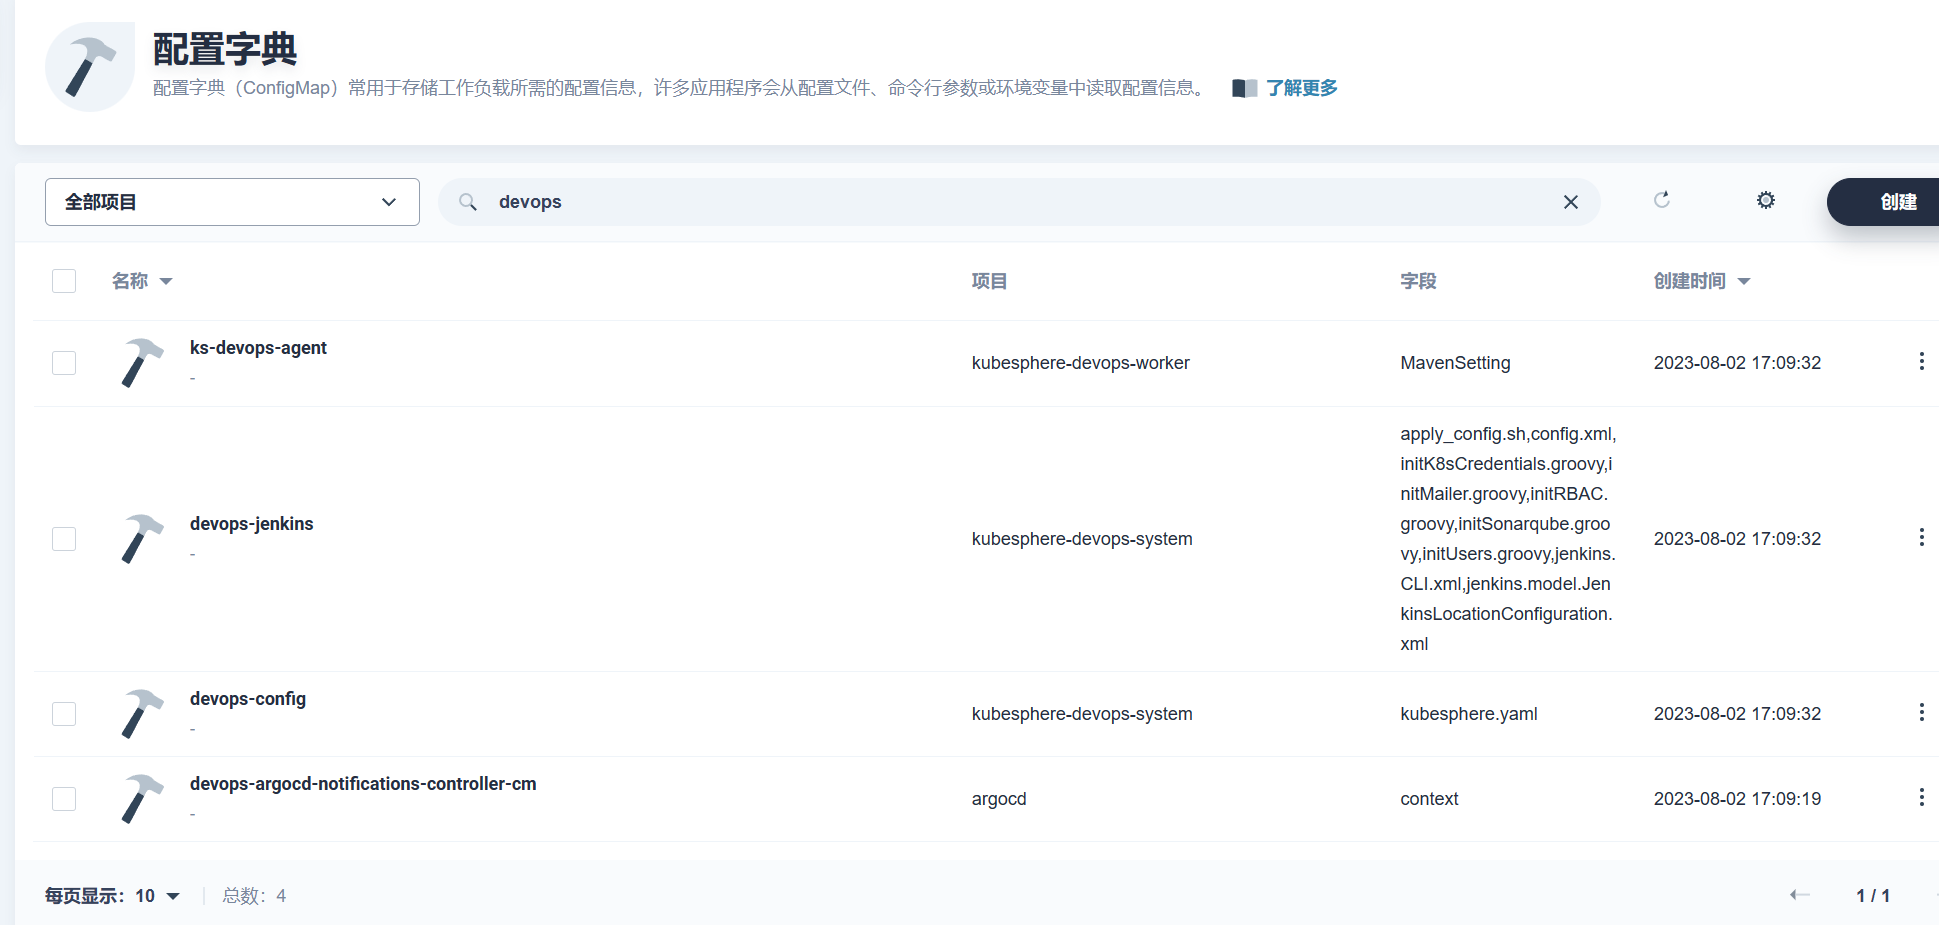This screenshot has height=925, width=1939.
Task: Check the ks-devops-agent row checkbox
Action: pyautogui.click(x=64, y=363)
